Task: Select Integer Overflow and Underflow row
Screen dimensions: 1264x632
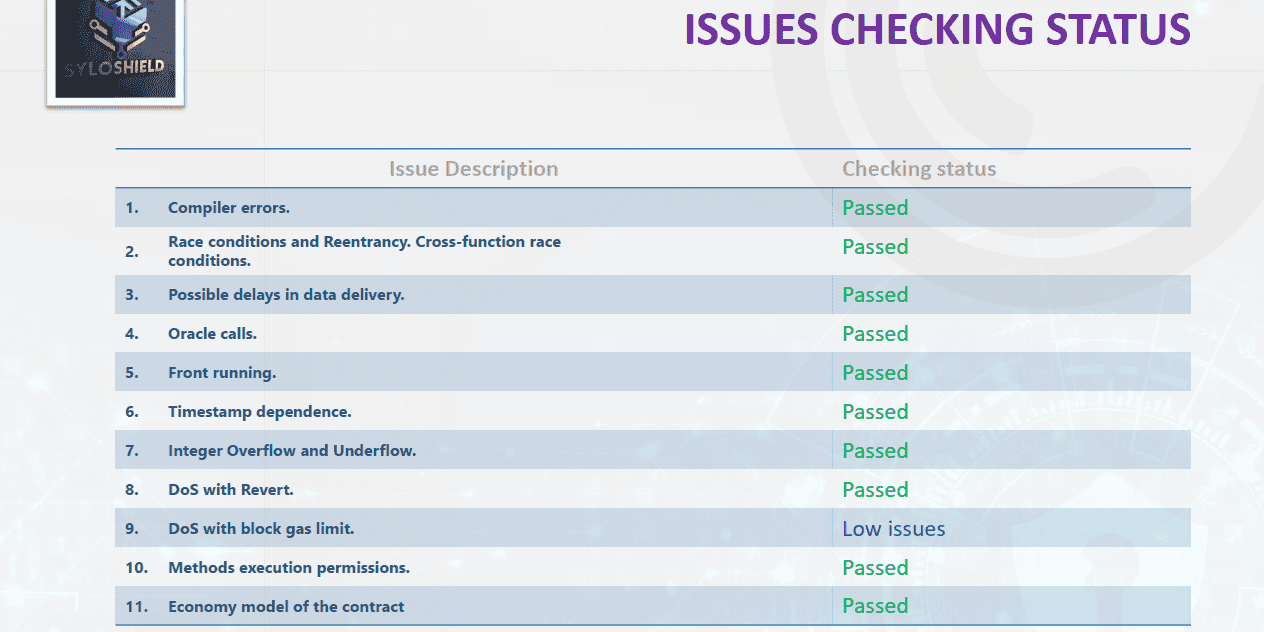Action: coord(653,451)
